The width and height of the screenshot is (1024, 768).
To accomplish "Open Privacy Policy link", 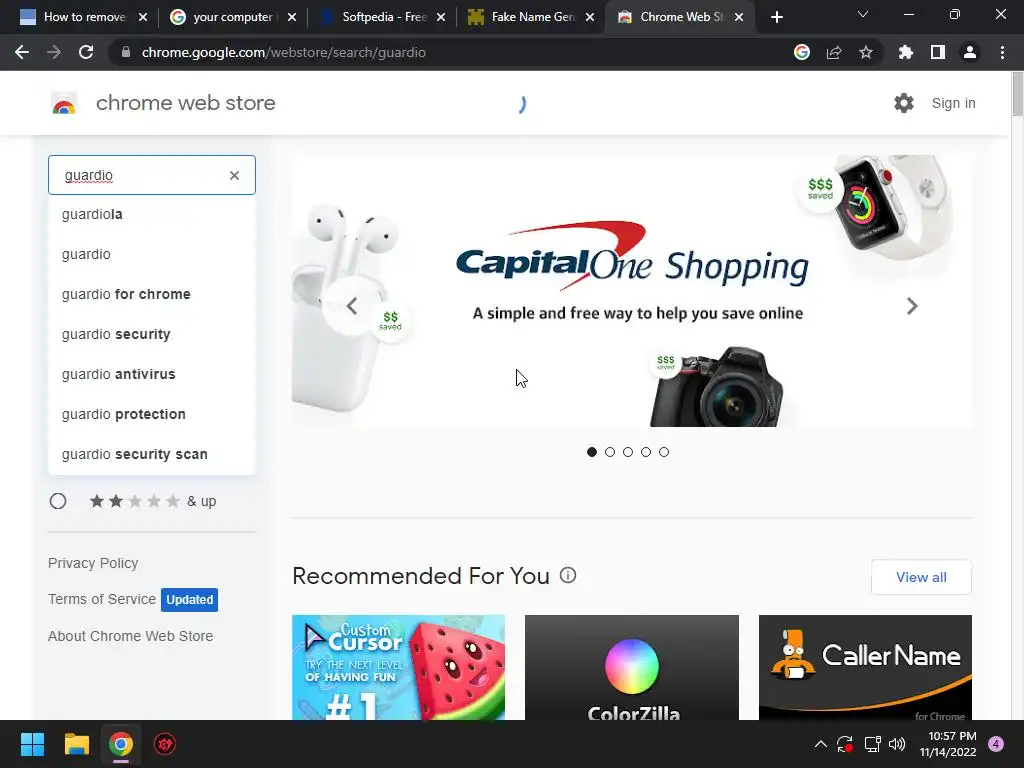I will coord(93,563).
